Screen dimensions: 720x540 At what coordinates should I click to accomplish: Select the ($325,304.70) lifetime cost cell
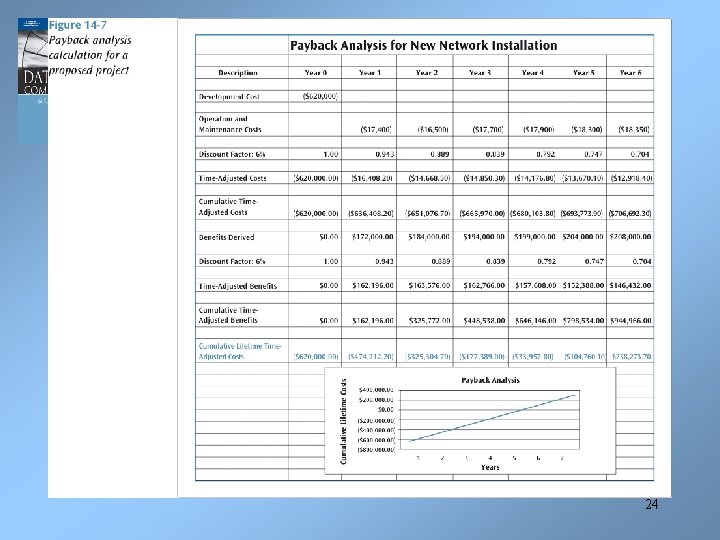tap(428, 357)
